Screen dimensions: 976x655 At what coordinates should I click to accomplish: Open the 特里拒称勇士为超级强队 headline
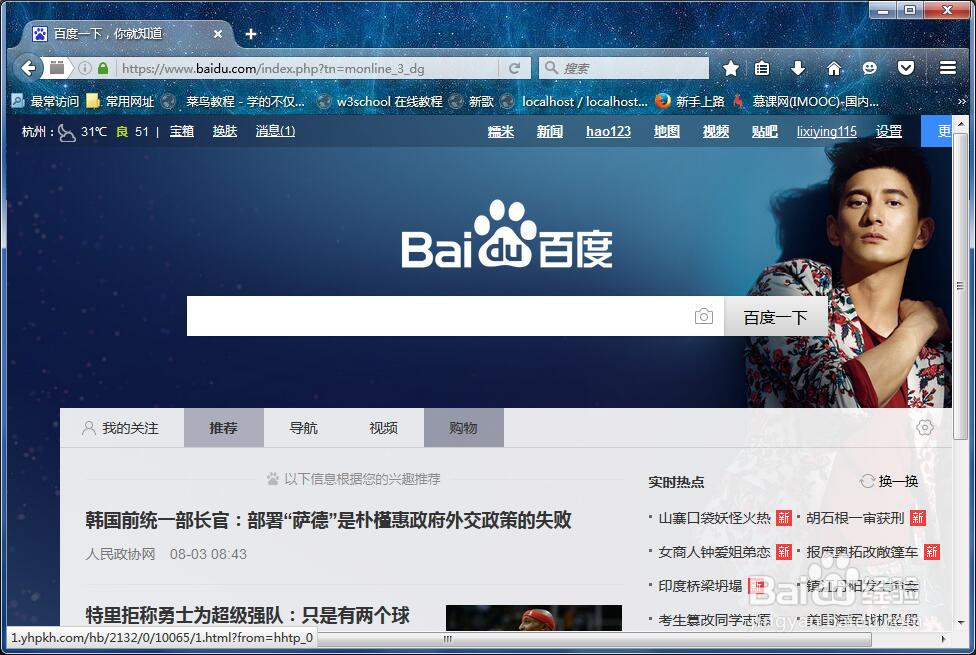coord(247,615)
